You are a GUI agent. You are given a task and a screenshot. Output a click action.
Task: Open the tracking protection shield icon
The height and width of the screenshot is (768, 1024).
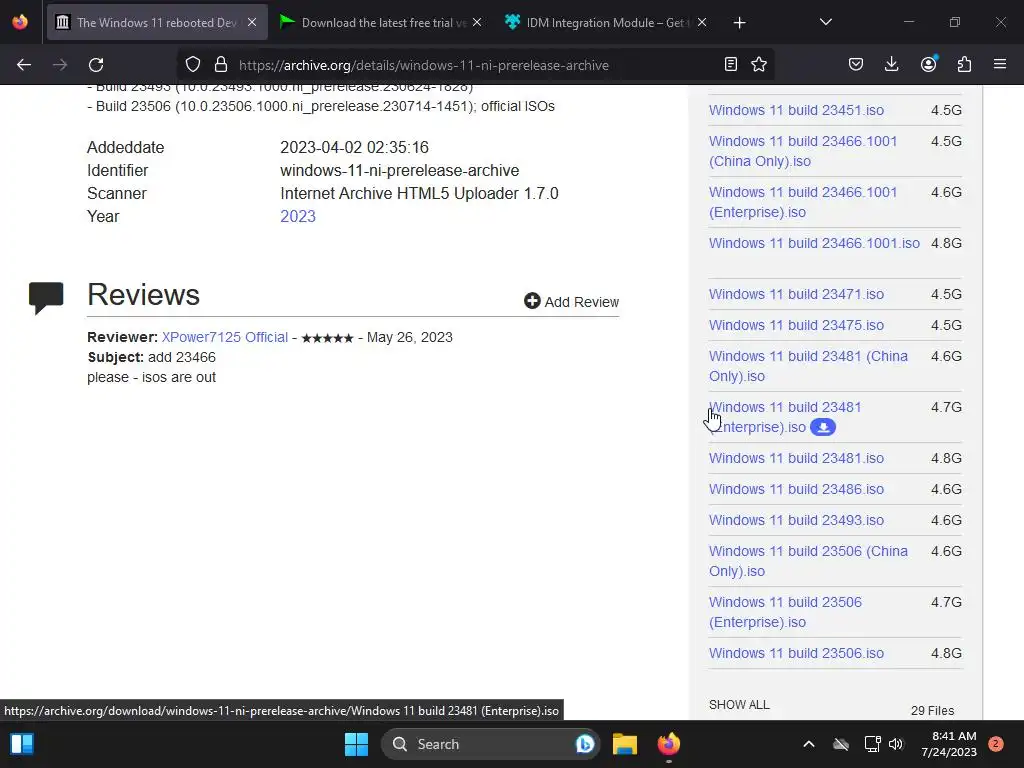[x=193, y=65]
